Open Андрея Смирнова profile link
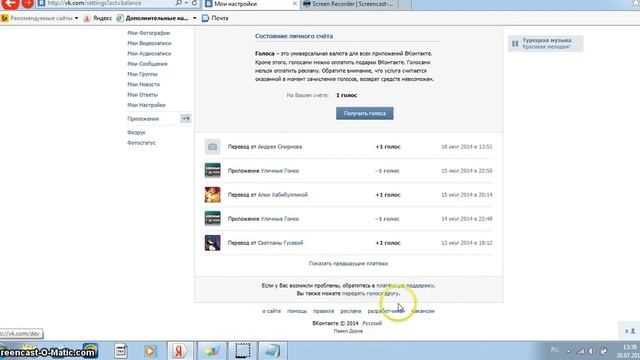This screenshot has width=640, height=360. (x=280, y=147)
